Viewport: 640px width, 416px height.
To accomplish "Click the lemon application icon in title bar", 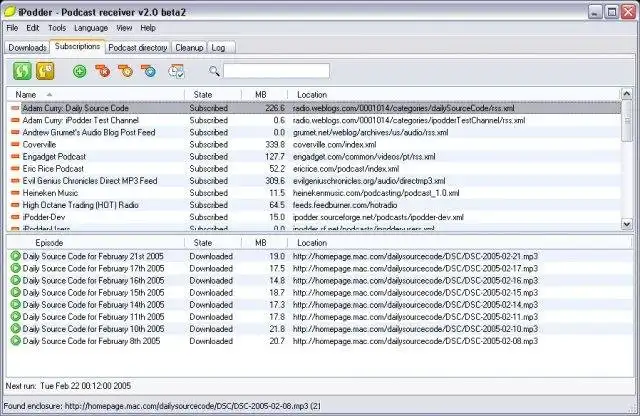I will [9, 11].
